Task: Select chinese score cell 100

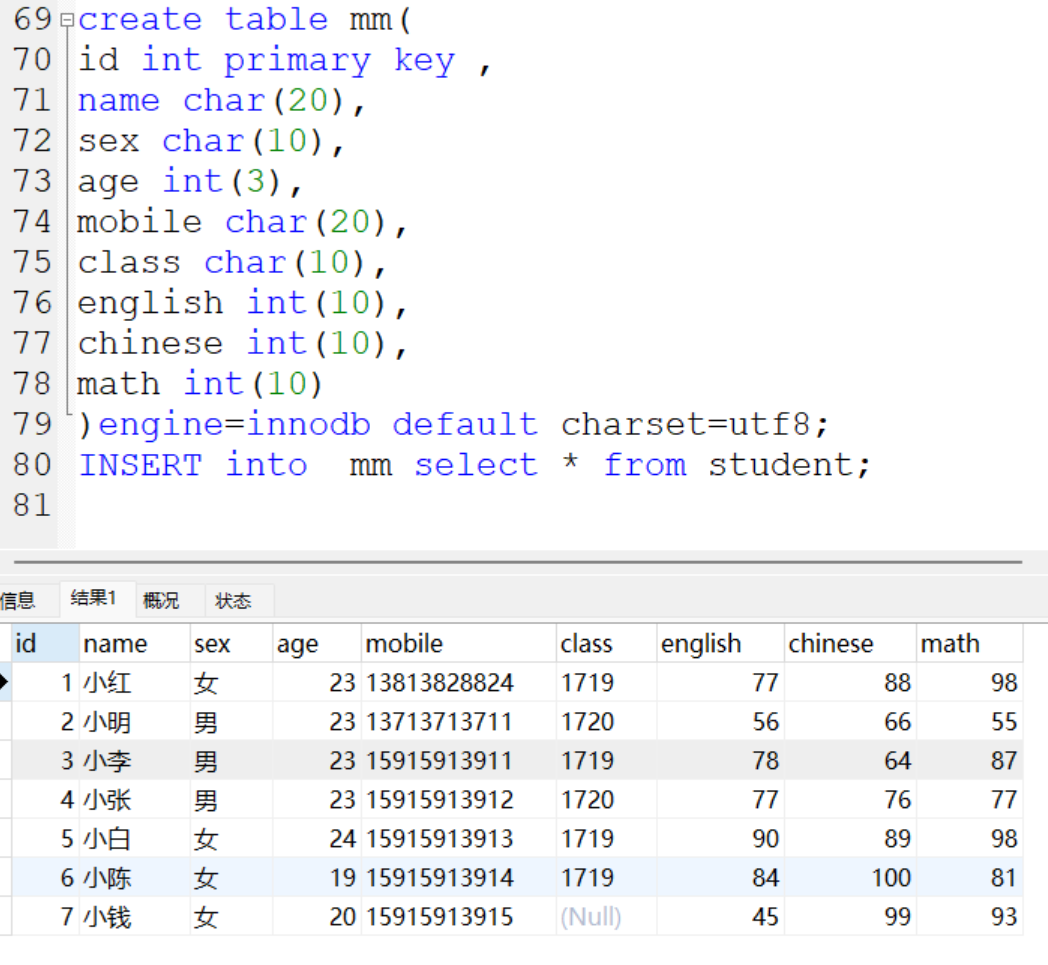Action: pos(850,877)
